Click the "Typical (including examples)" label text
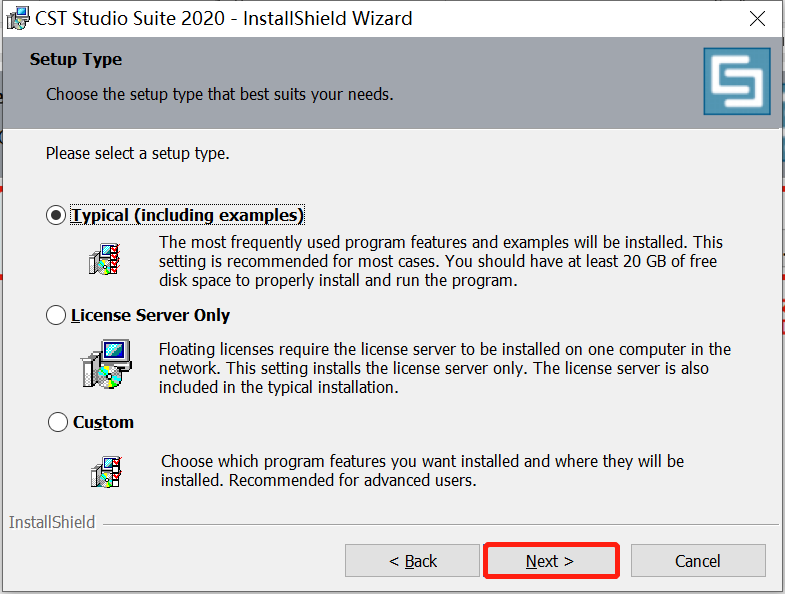Screen dimensions: 785x594 (187, 216)
